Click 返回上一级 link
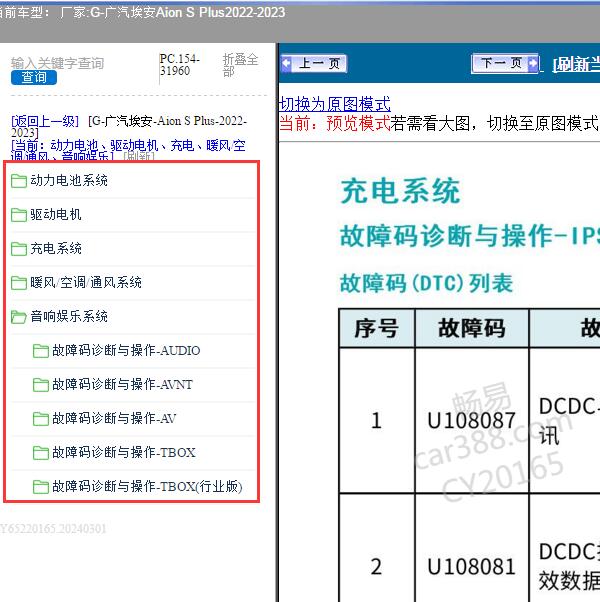This screenshot has width=600, height=602. pos(45,121)
